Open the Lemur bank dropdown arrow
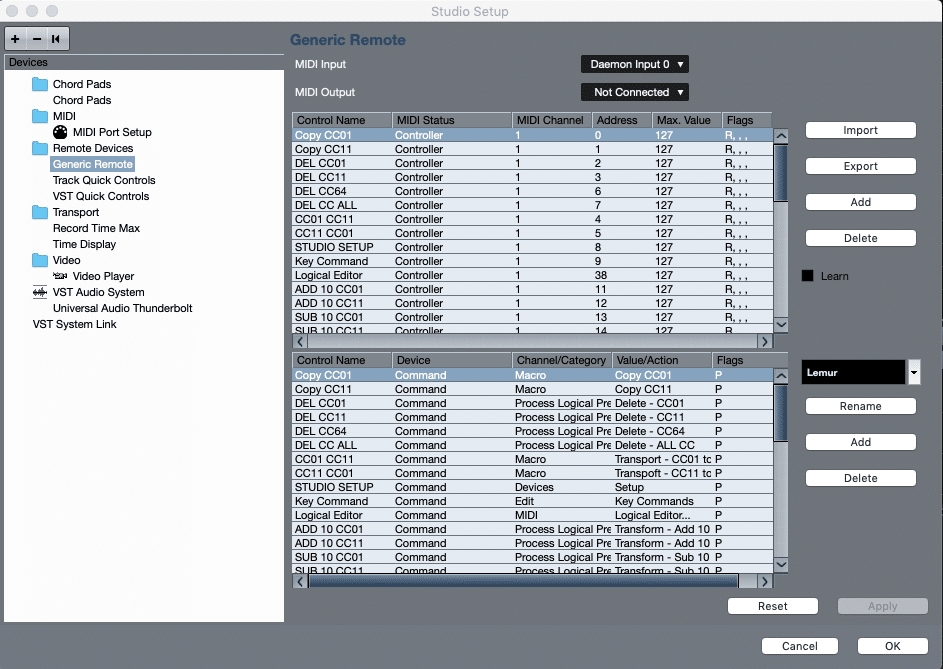The image size is (943, 669). click(914, 372)
